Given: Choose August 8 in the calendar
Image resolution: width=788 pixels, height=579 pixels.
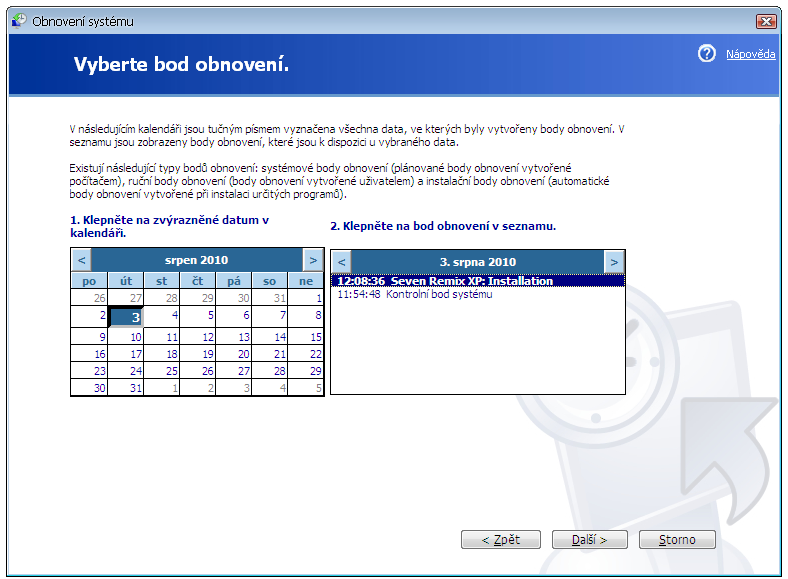Looking at the screenshot, I should 306,316.
